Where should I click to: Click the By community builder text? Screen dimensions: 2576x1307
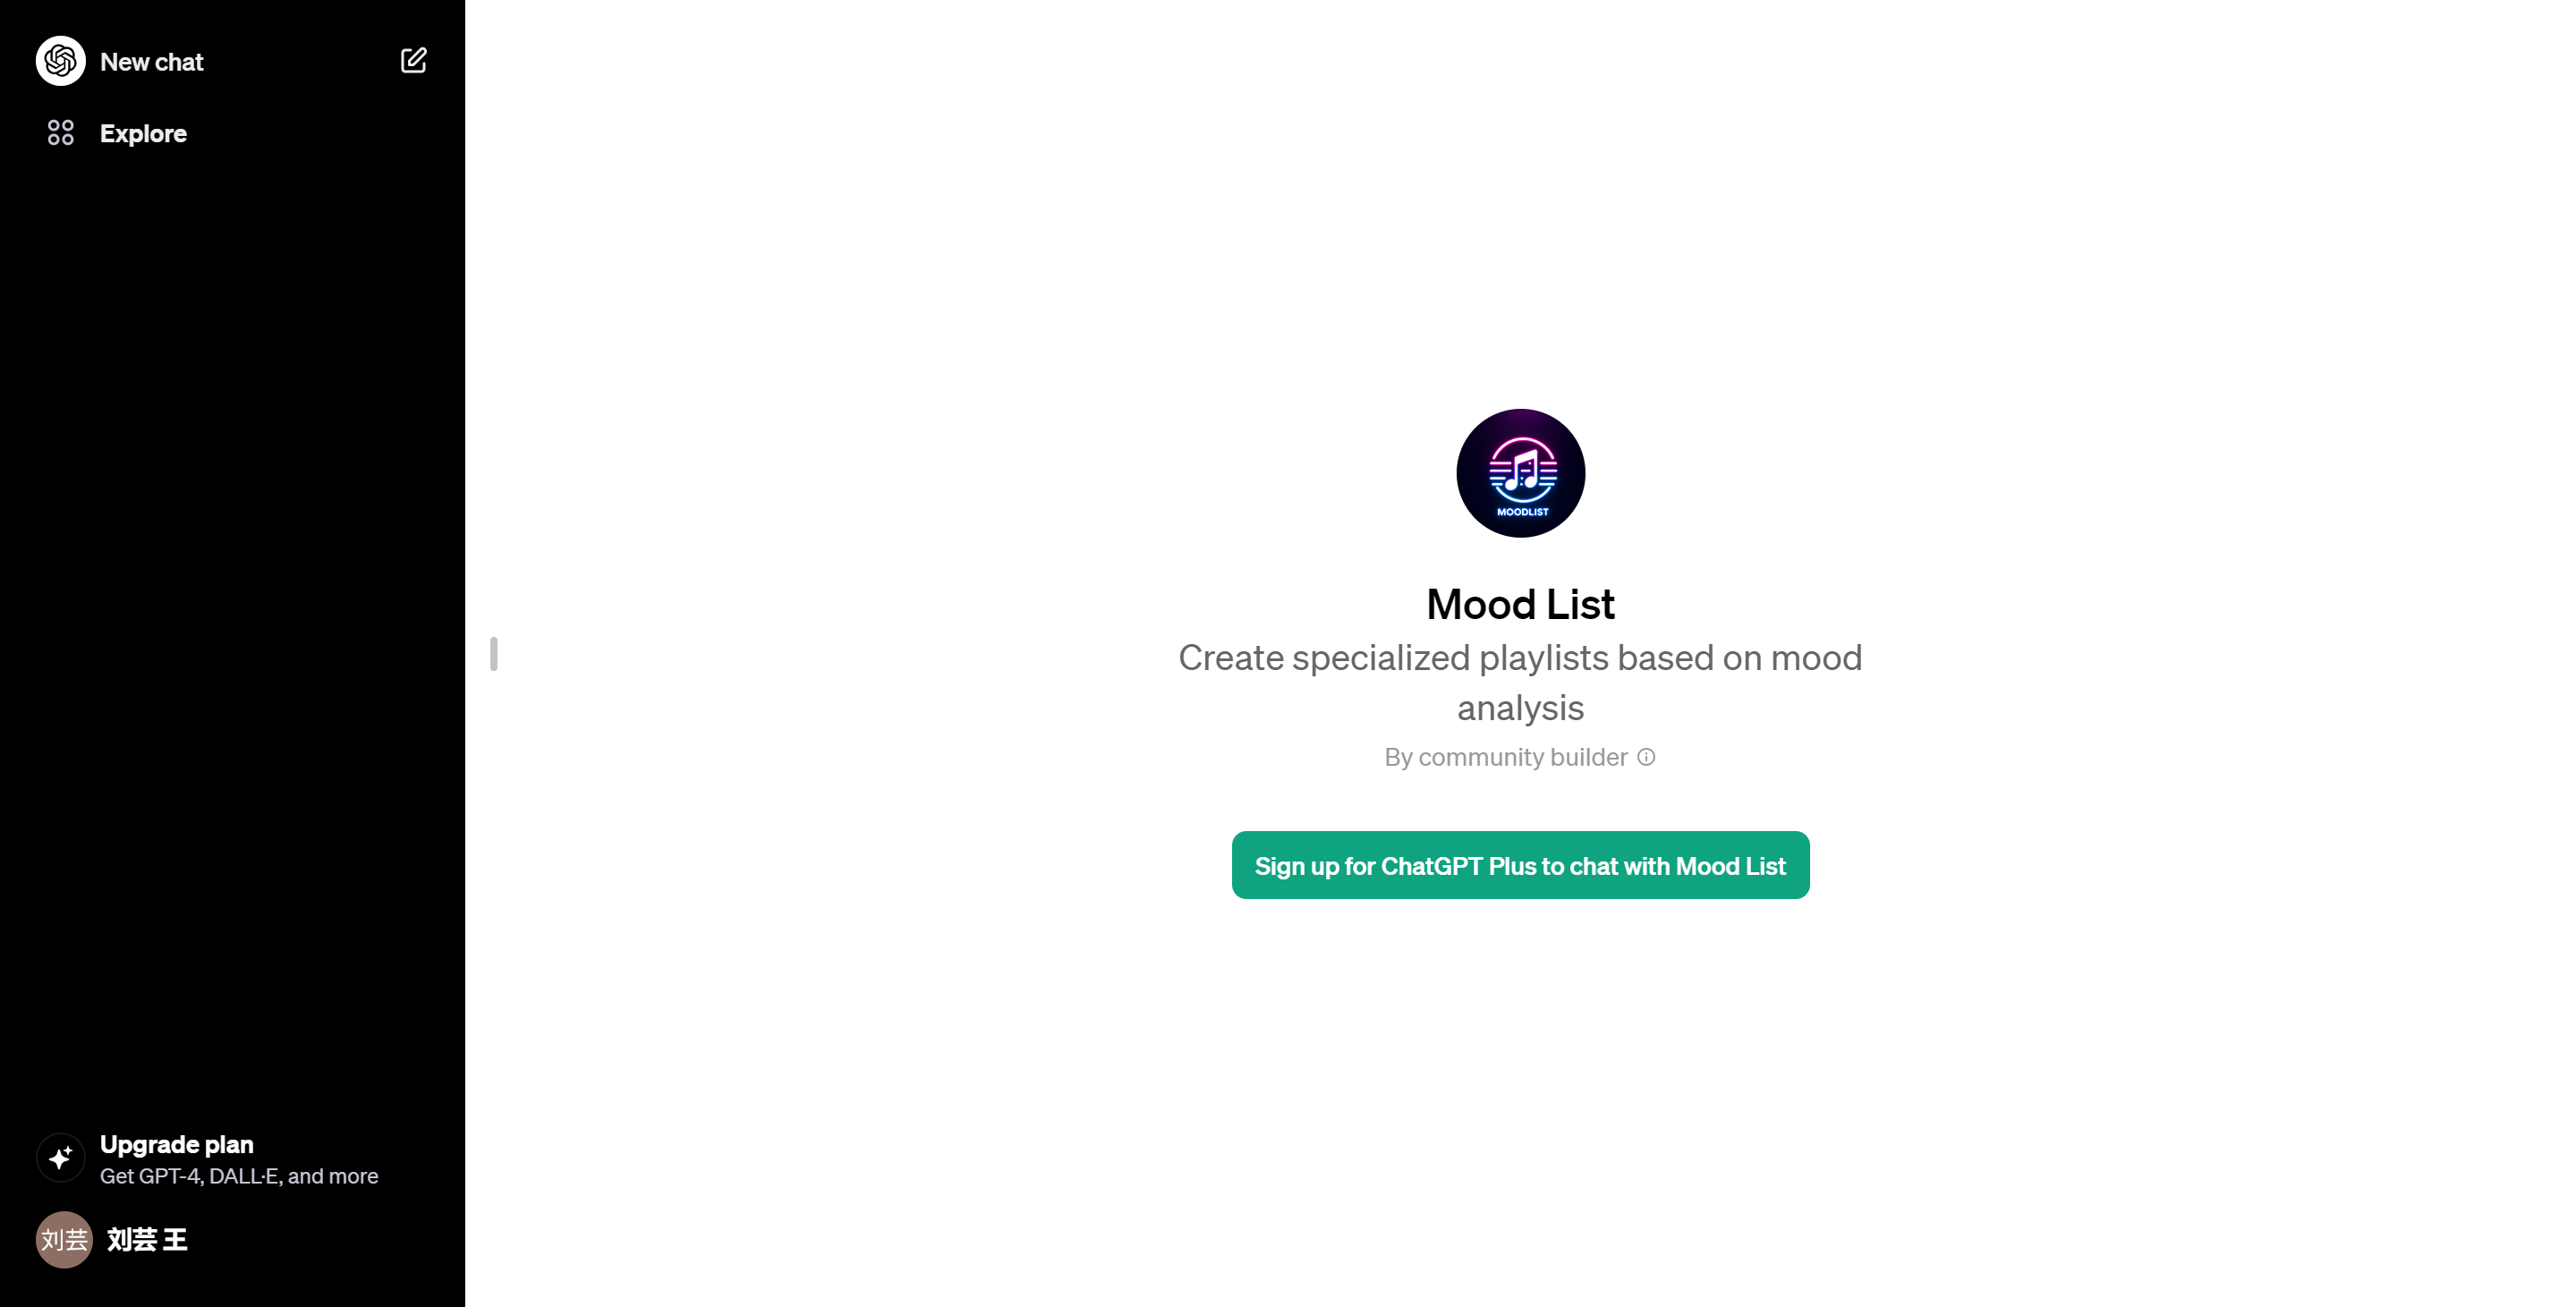coord(1505,757)
